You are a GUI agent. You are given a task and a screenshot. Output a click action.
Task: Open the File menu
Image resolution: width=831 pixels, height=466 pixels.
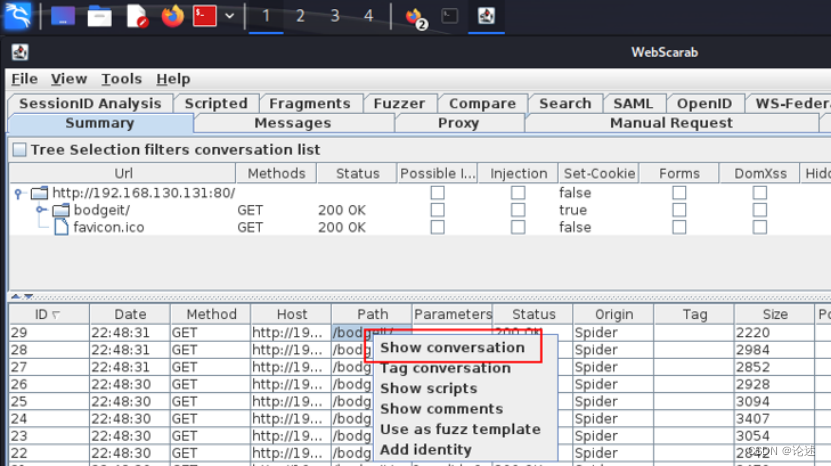[24, 79]
